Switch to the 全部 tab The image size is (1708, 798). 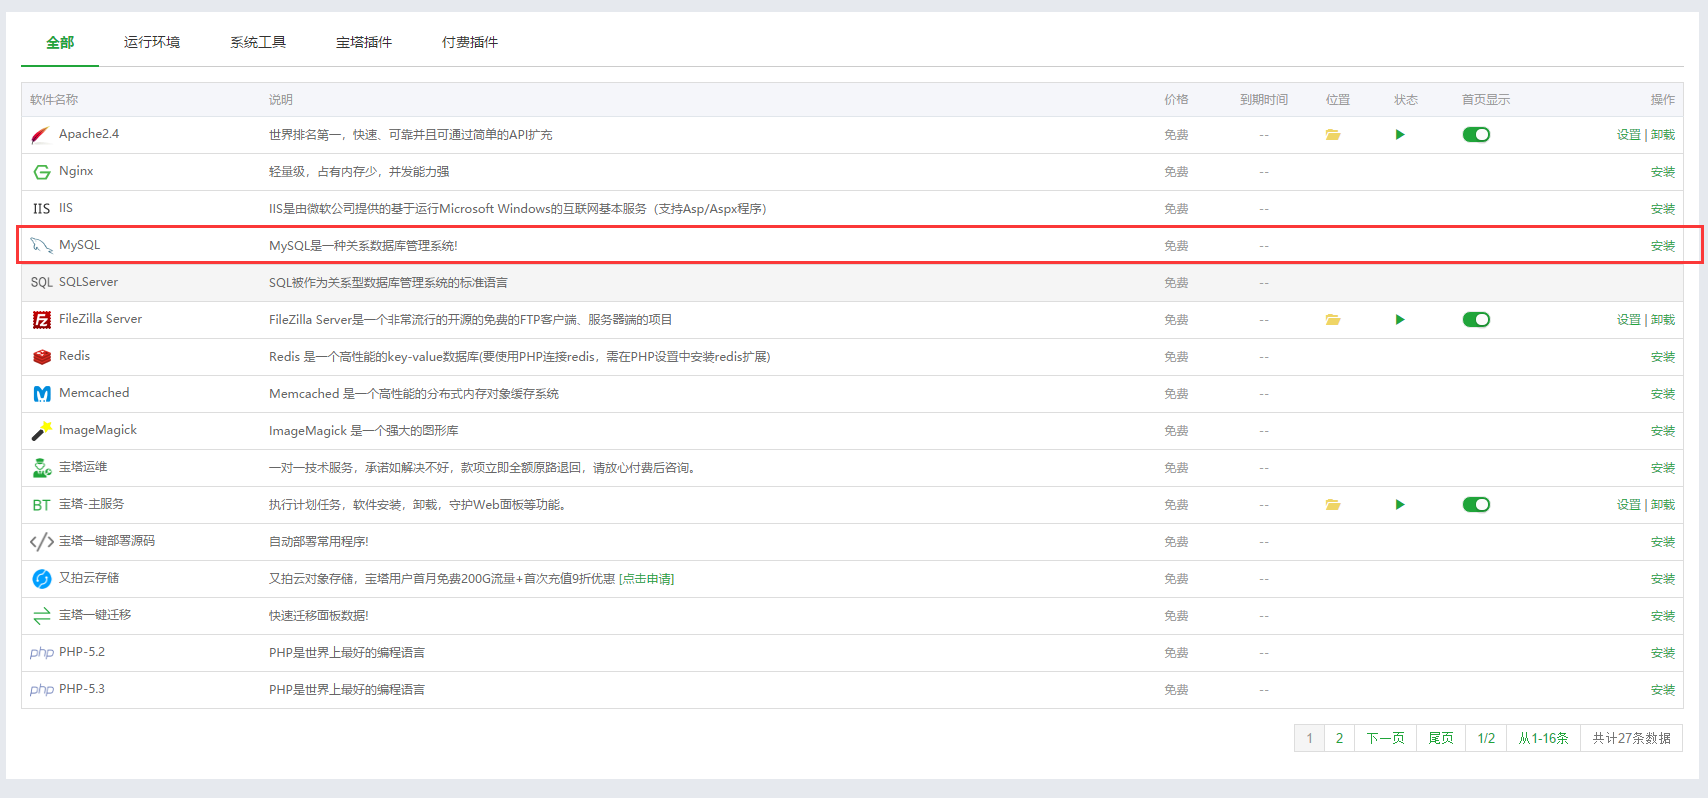tap(60, 42)
